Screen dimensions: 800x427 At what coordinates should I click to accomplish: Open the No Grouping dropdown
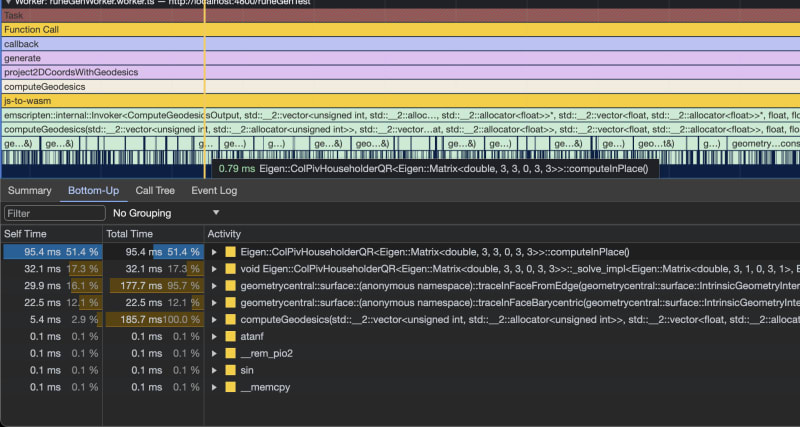[166, 213]
